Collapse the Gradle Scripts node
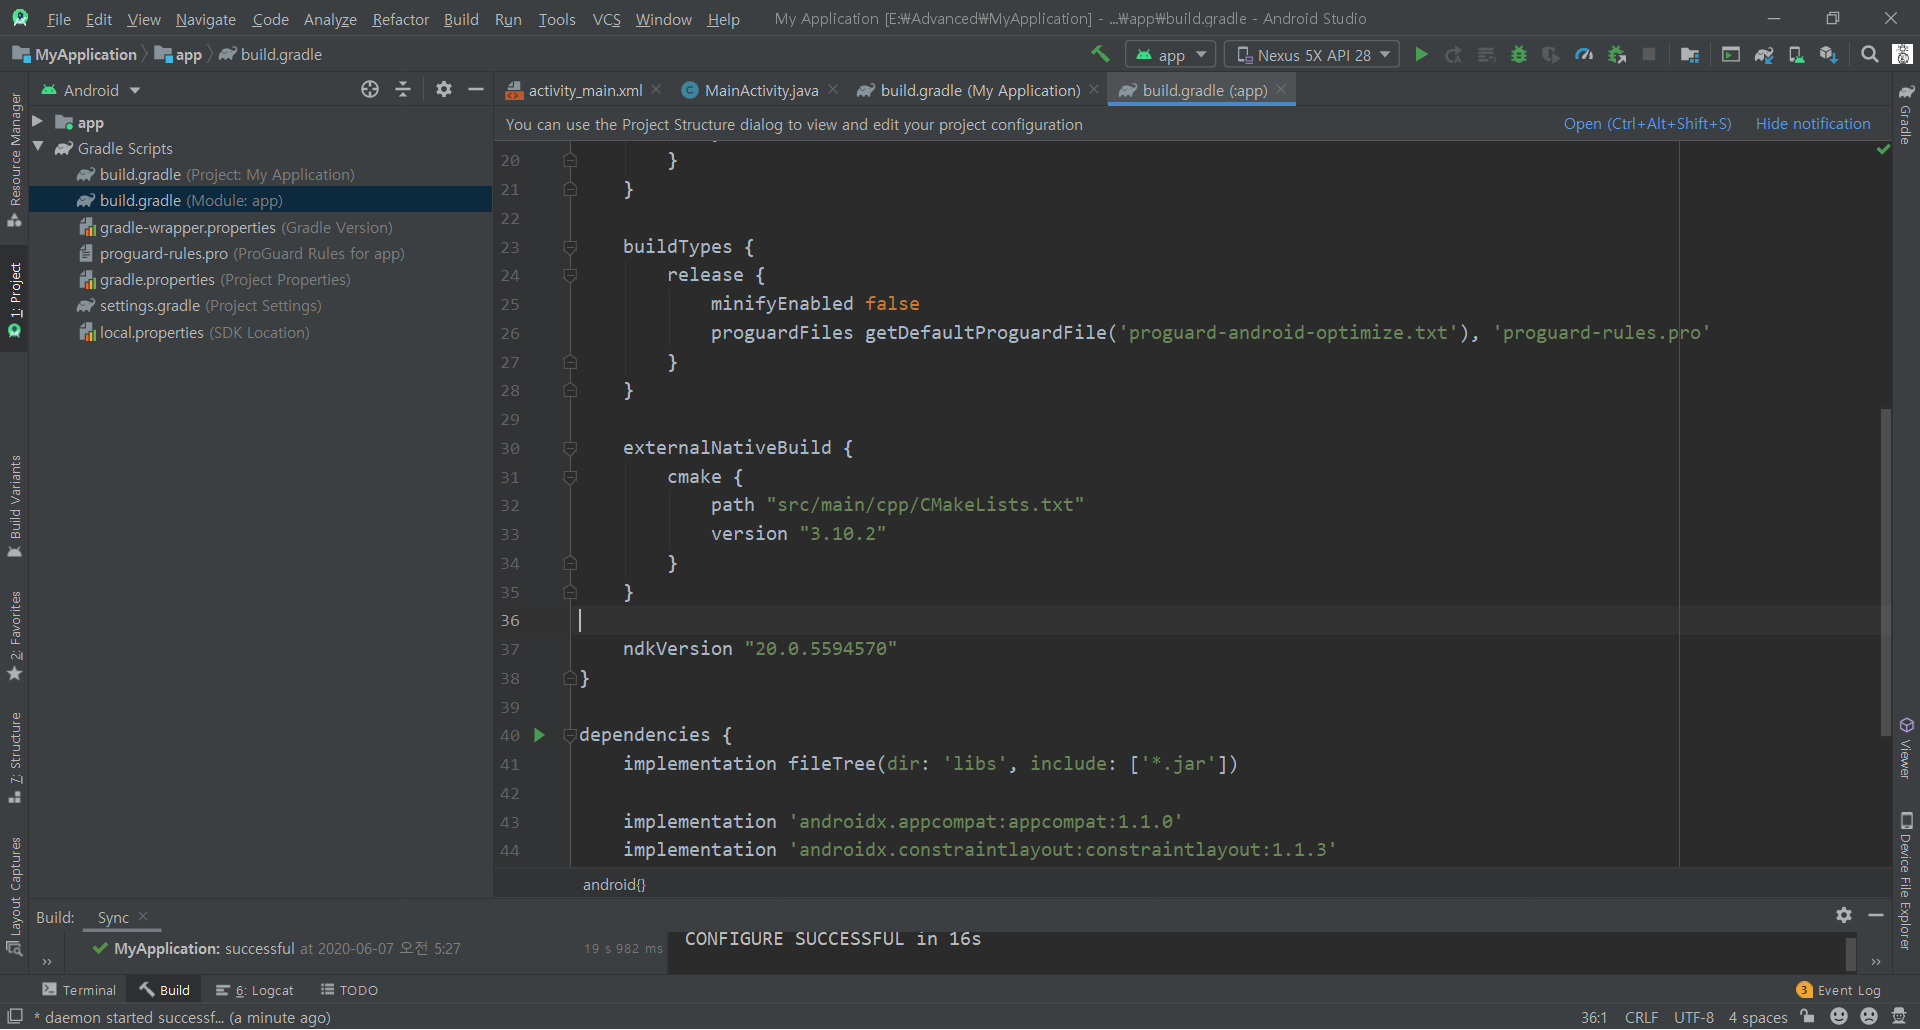 click(x=38, y=147)
